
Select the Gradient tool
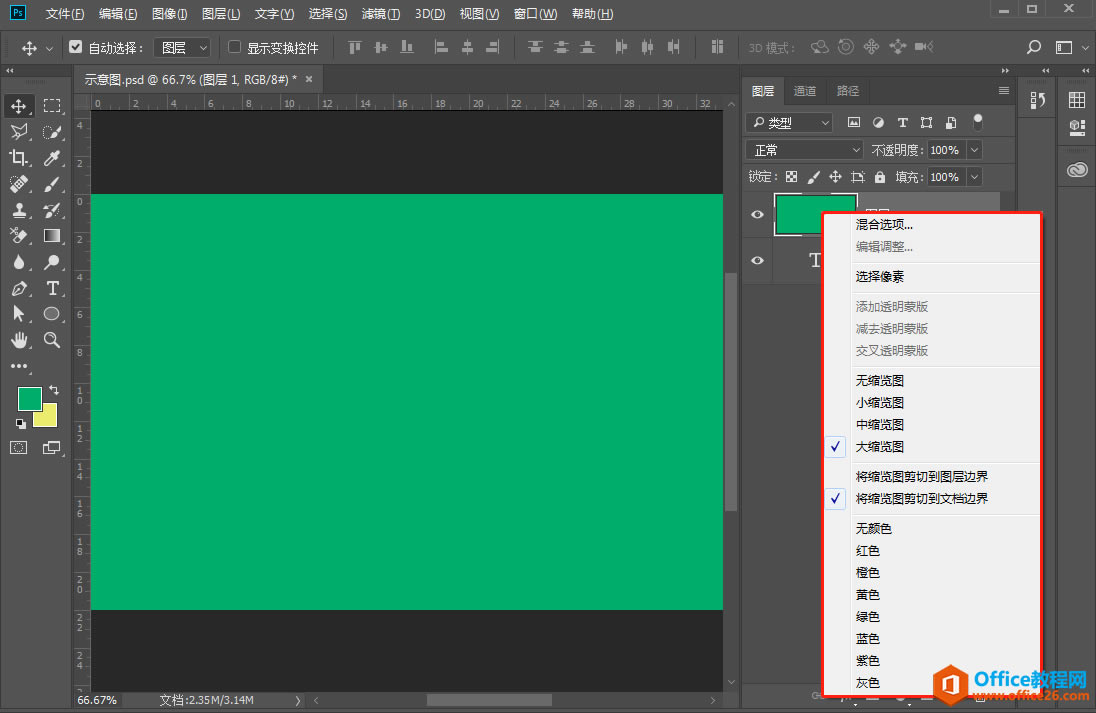point(52,236)
